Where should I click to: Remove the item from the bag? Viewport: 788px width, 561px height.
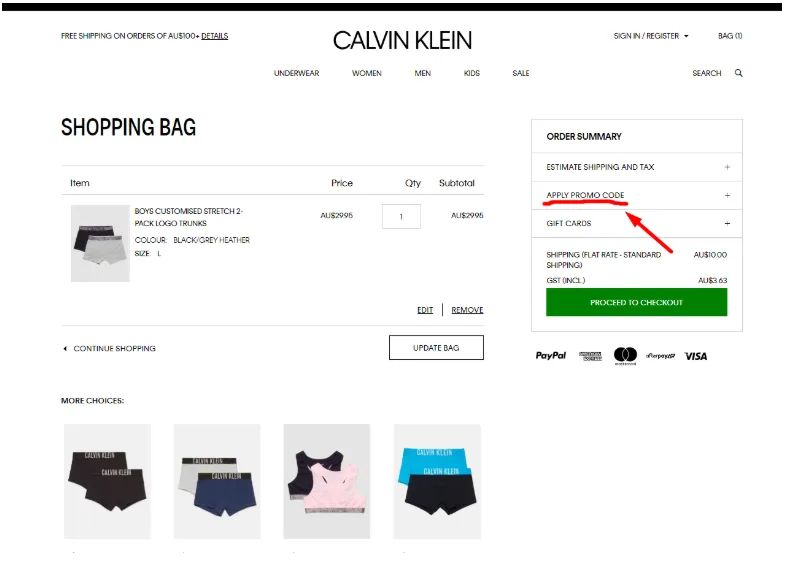467,310
